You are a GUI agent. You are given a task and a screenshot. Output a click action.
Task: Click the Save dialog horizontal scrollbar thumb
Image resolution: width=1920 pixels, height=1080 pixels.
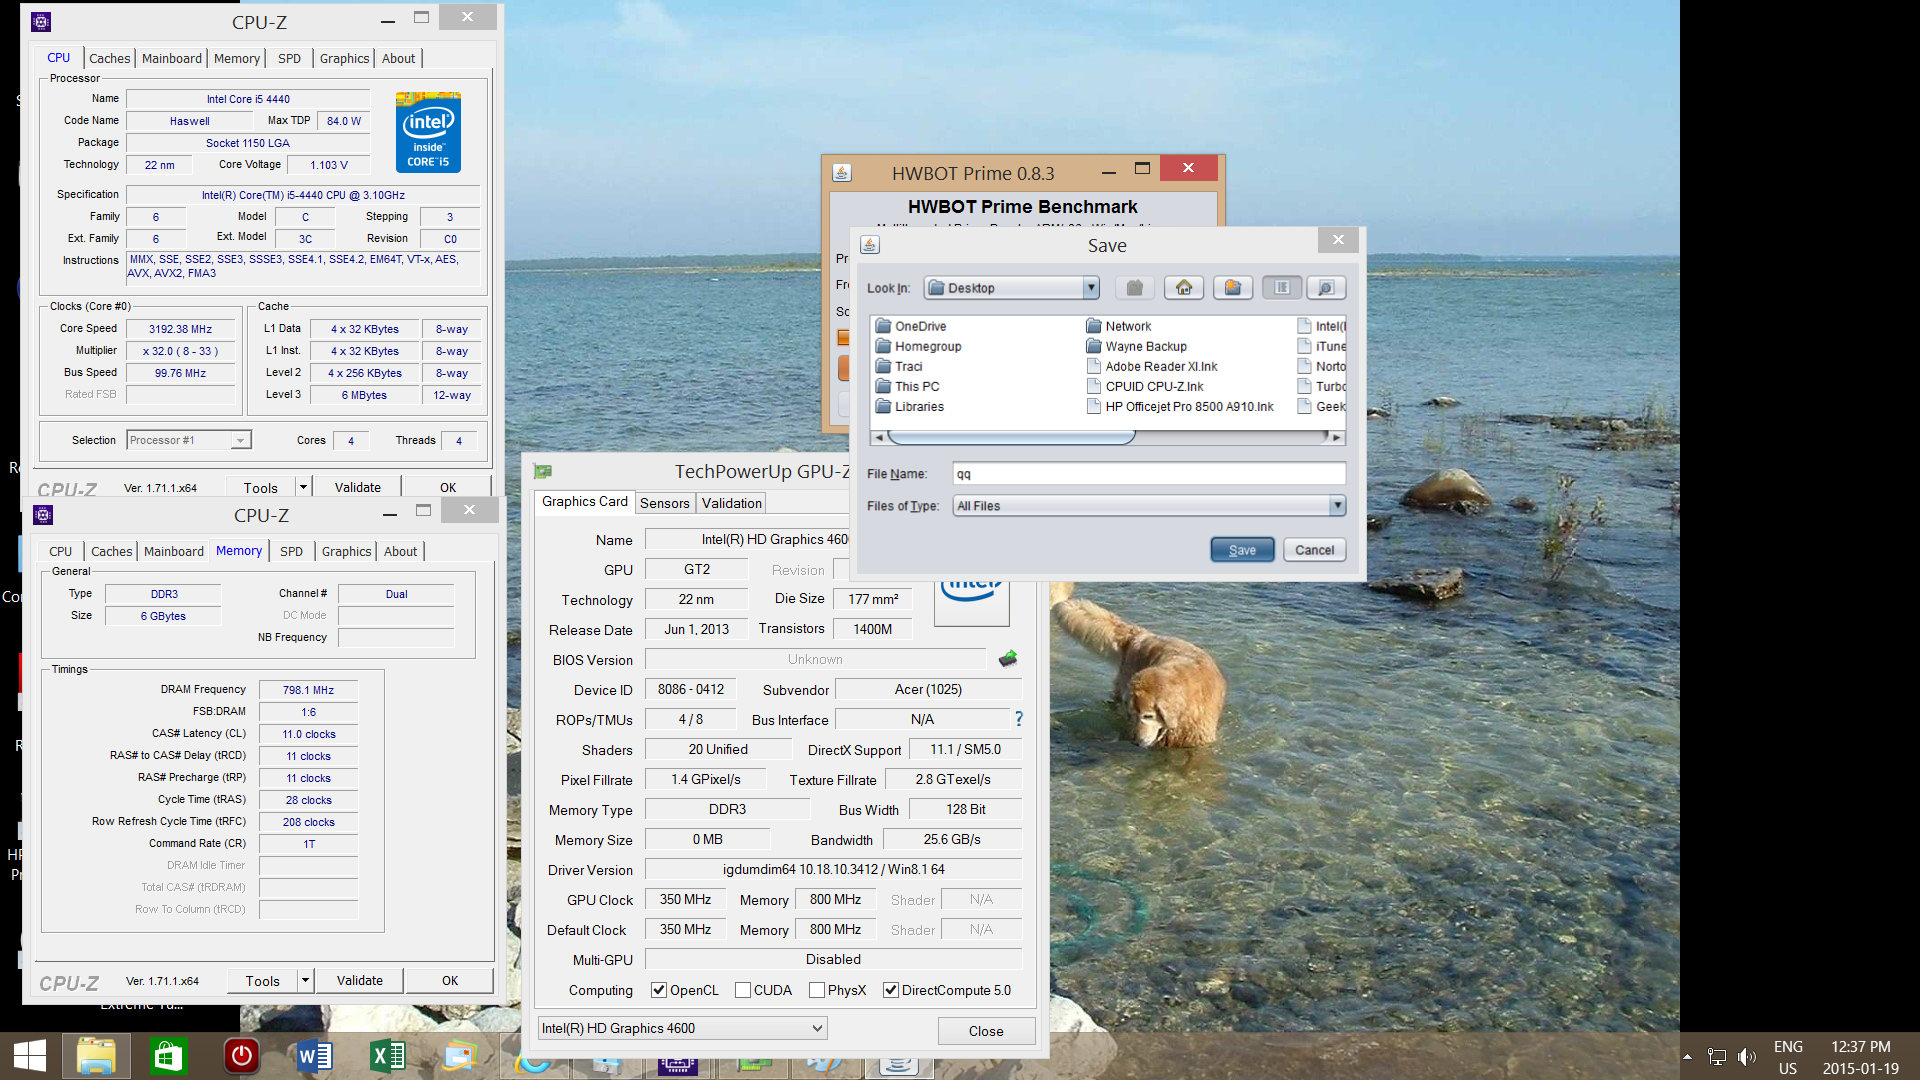point(1011,437)
